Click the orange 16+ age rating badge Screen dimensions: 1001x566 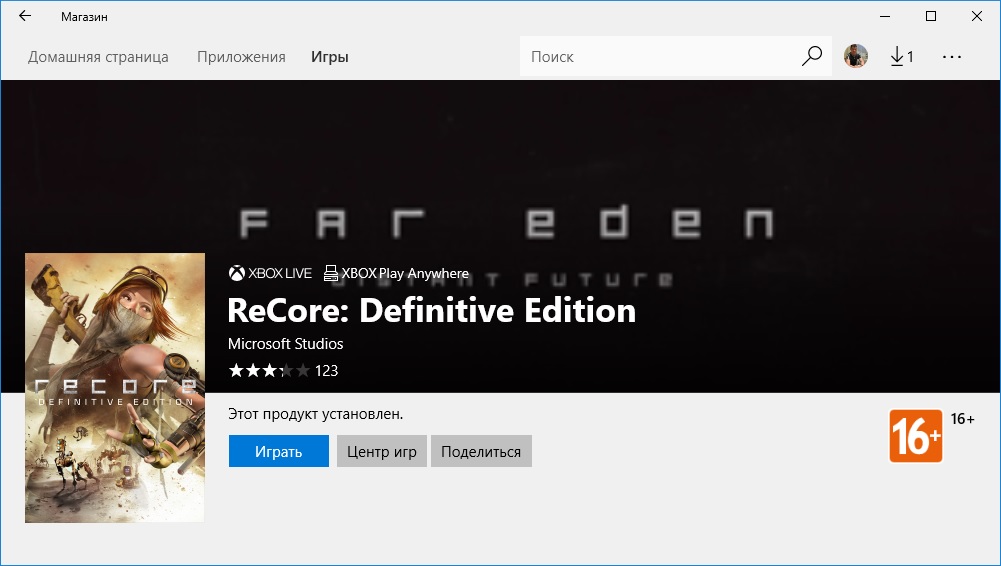tap(915, 436)
